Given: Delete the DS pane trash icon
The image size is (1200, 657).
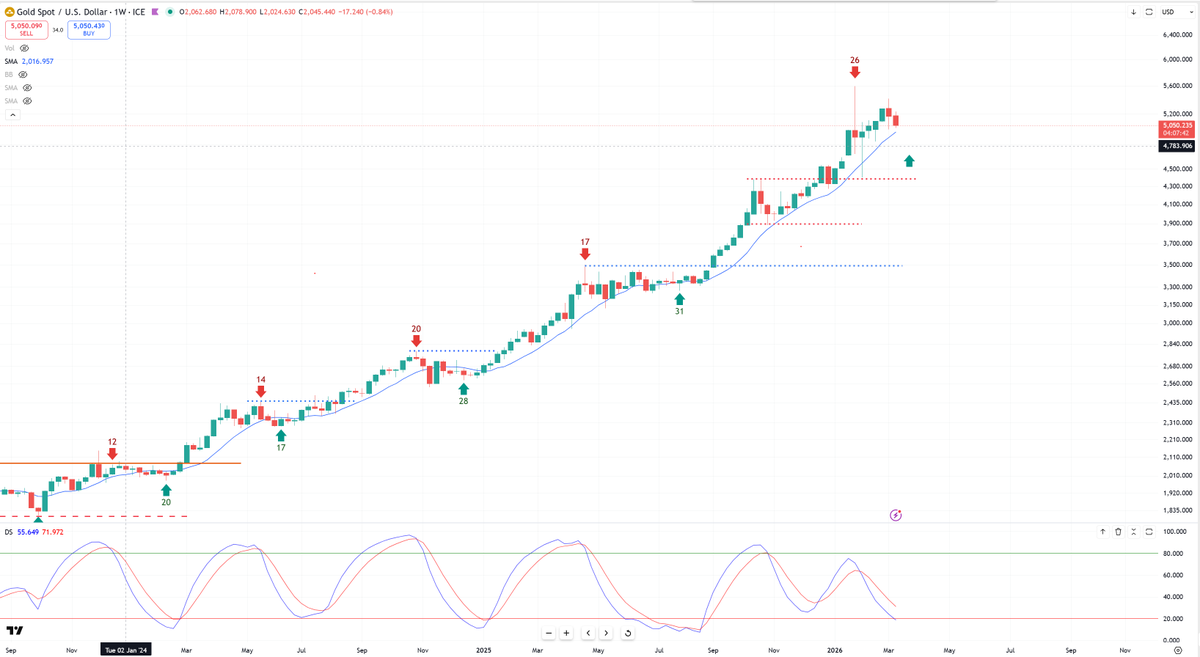Looking at the screenshot, I should [1119, 532].
